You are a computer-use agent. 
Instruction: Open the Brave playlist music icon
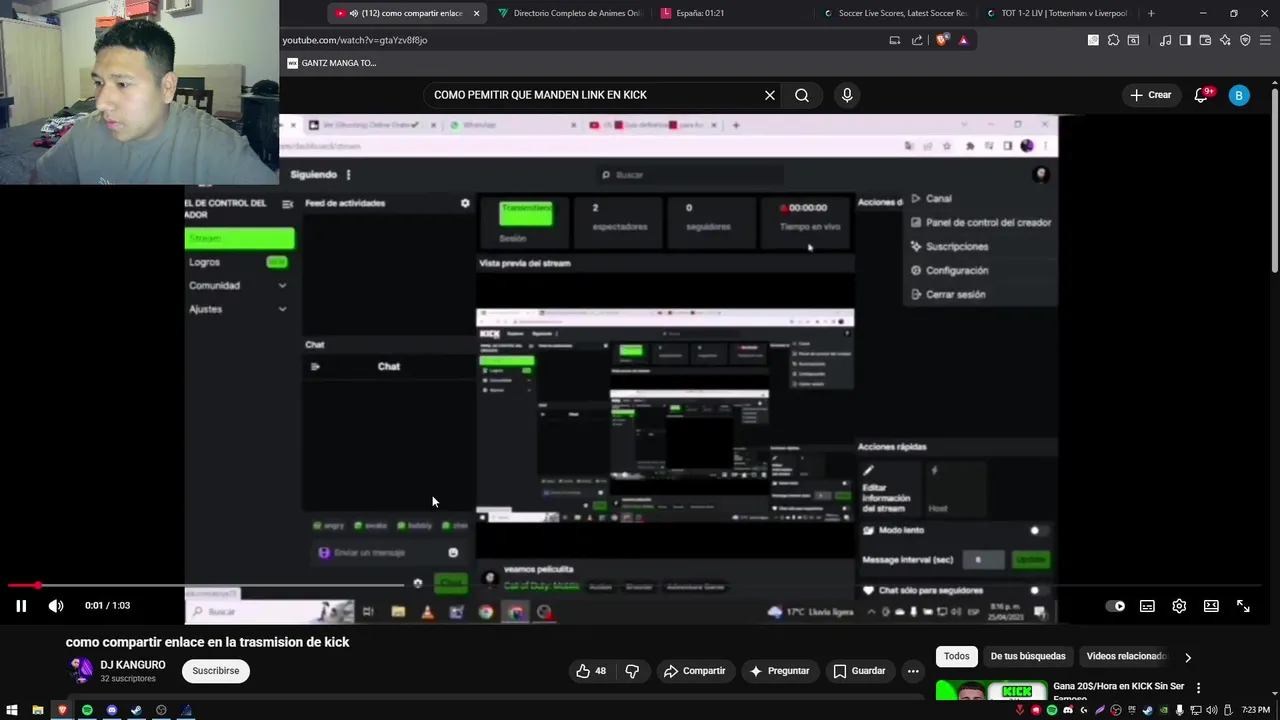click(x=1166, y=40)
